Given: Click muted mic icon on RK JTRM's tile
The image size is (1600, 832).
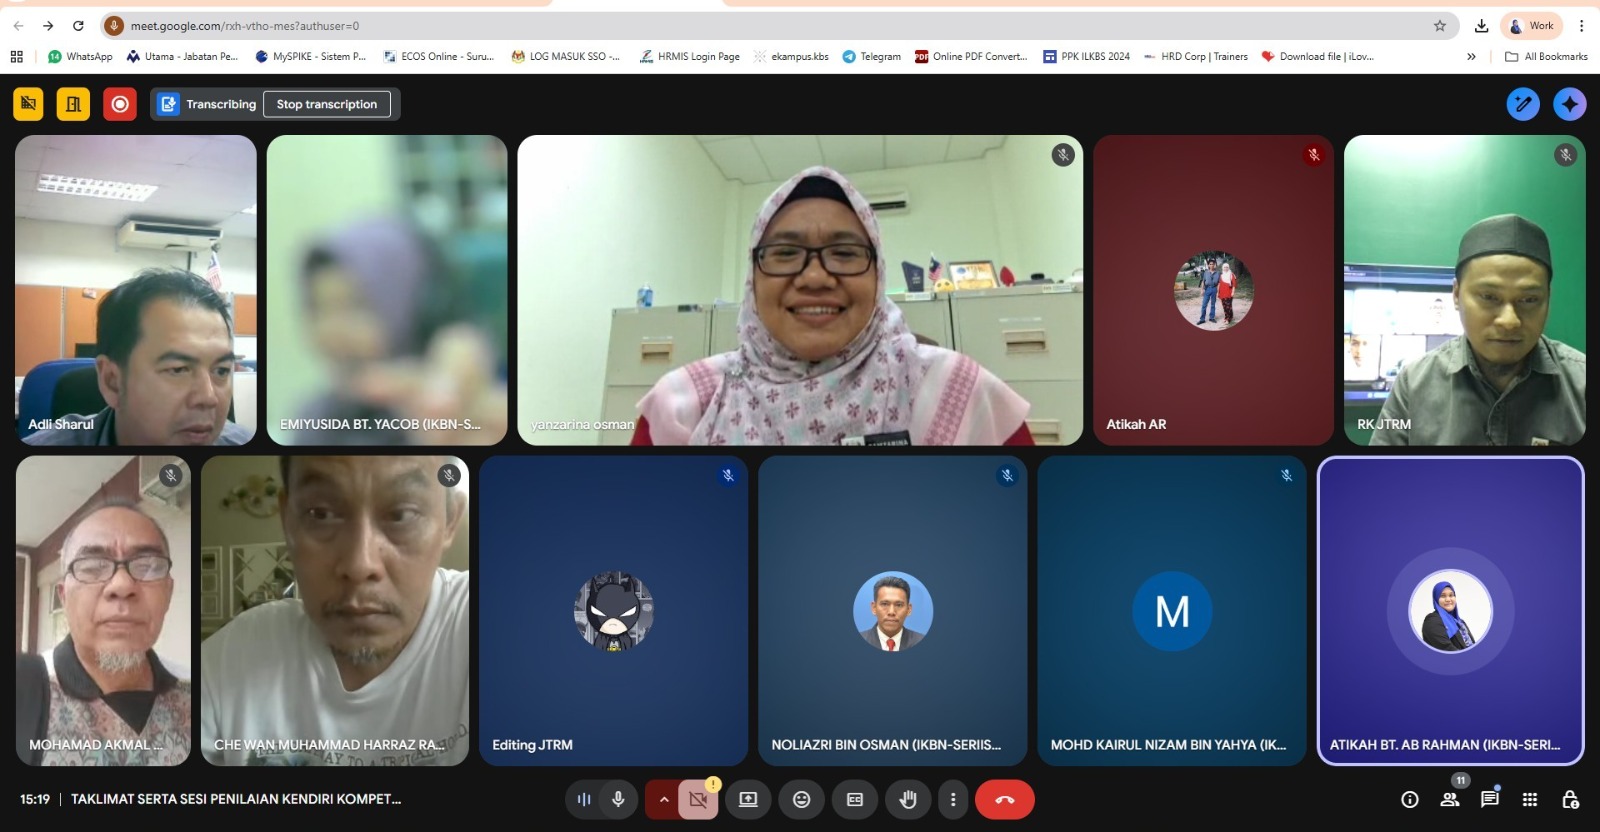Looking at the screenshot, I should [1566, 155].
